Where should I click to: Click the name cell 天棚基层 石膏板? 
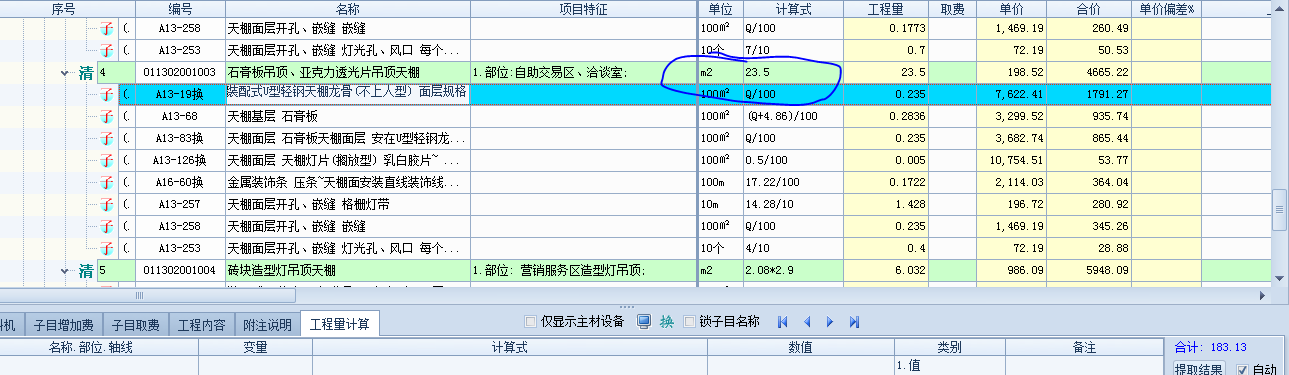click(x=346, y=116)
